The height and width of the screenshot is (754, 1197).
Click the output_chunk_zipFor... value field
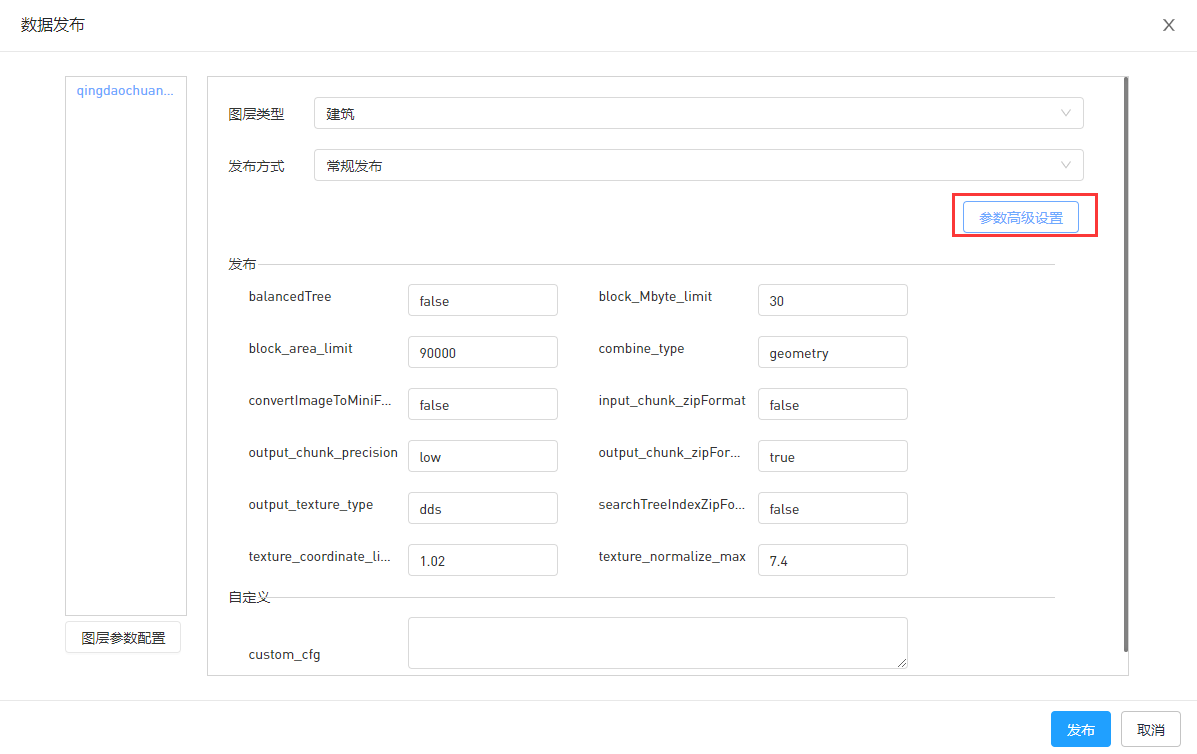pos(832,456)
